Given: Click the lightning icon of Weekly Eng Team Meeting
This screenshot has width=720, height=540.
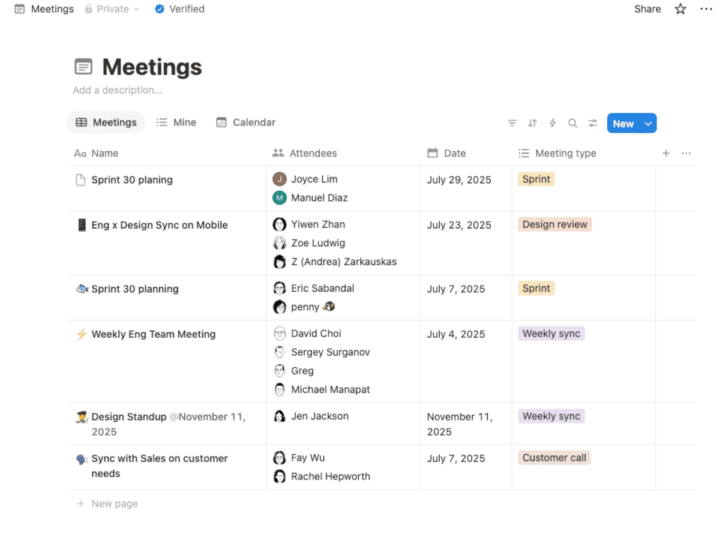Looking at the screenshot, I should point(82,334).
